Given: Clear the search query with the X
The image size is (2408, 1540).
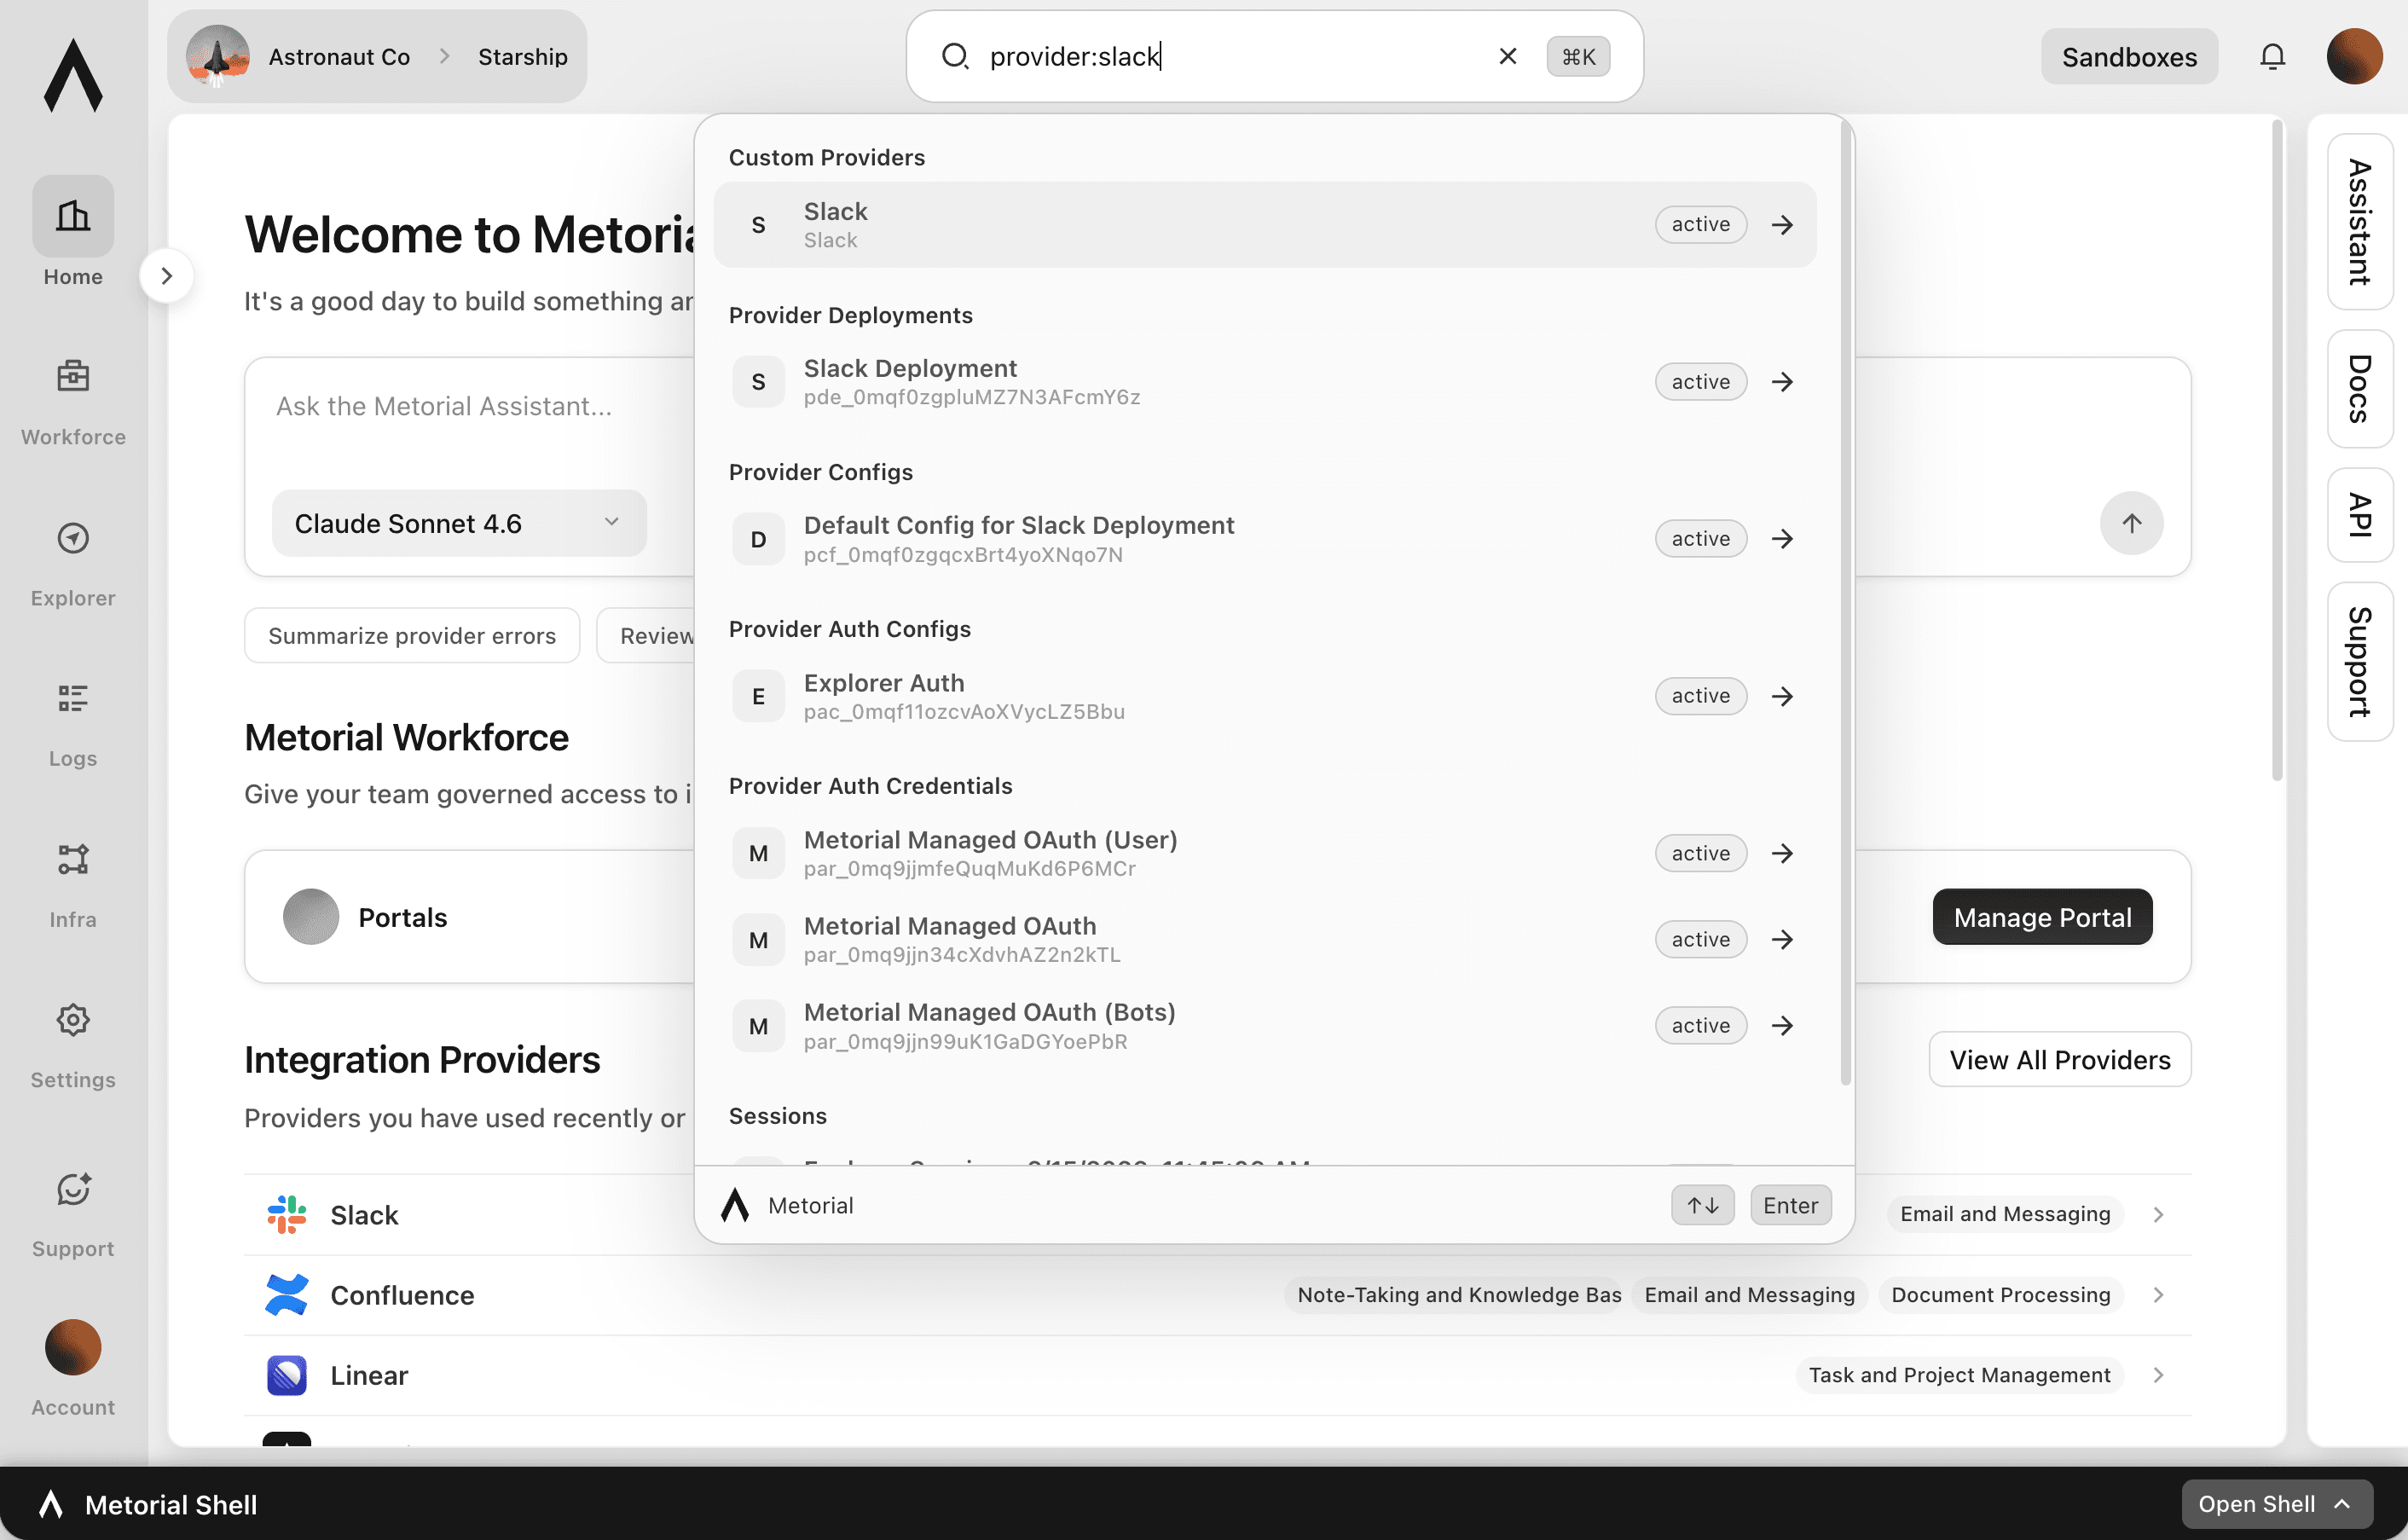Looking at the screenshot, I should (1507, 56).
